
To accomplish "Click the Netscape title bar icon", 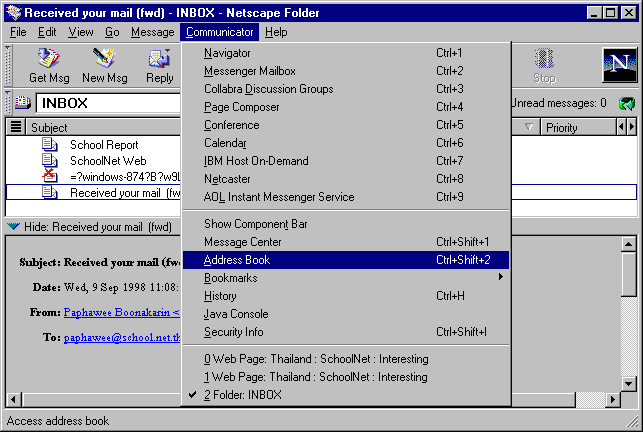I will pyautogui.click(x=13, y=13).
